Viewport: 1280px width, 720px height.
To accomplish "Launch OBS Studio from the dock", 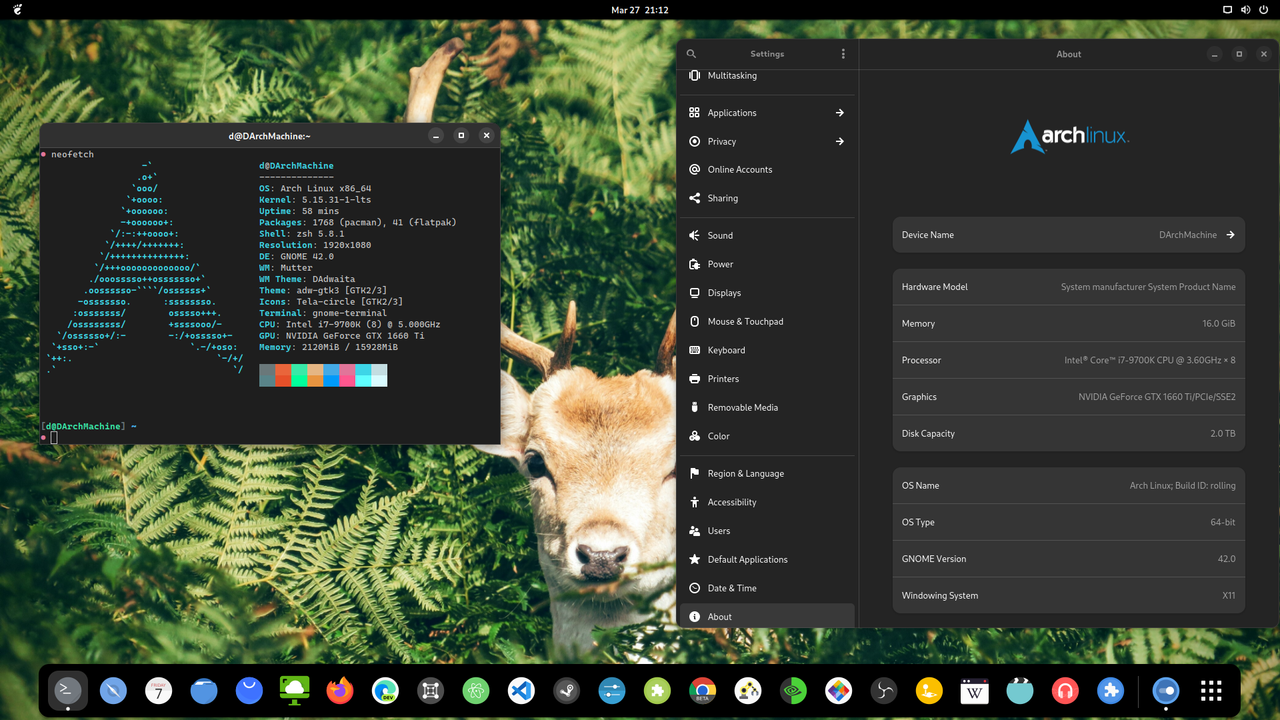I will 884,690.
